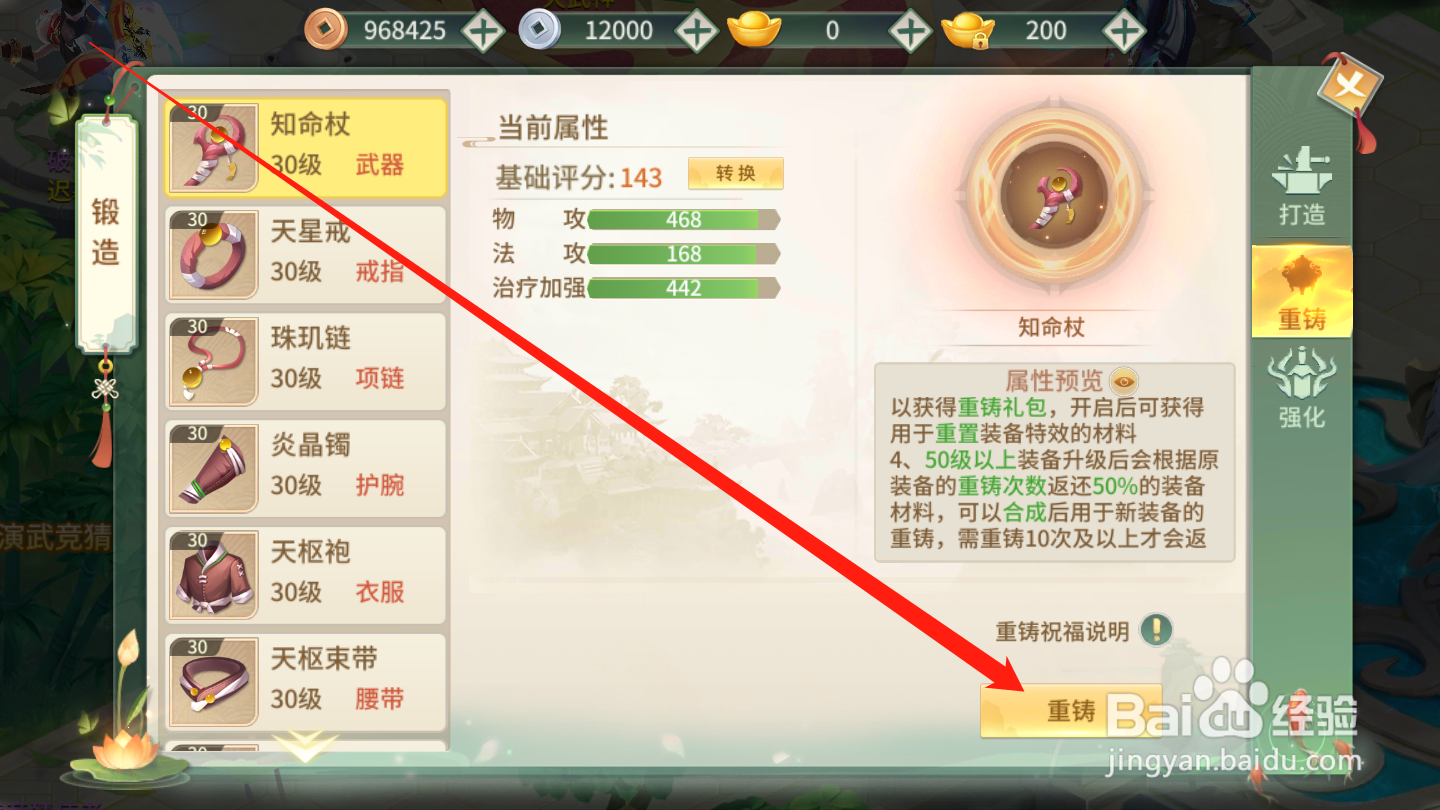Click the 知命杖 preview medallion
The height and width of the screenshot is (810, 1440).
click(x=1052, y=199)
